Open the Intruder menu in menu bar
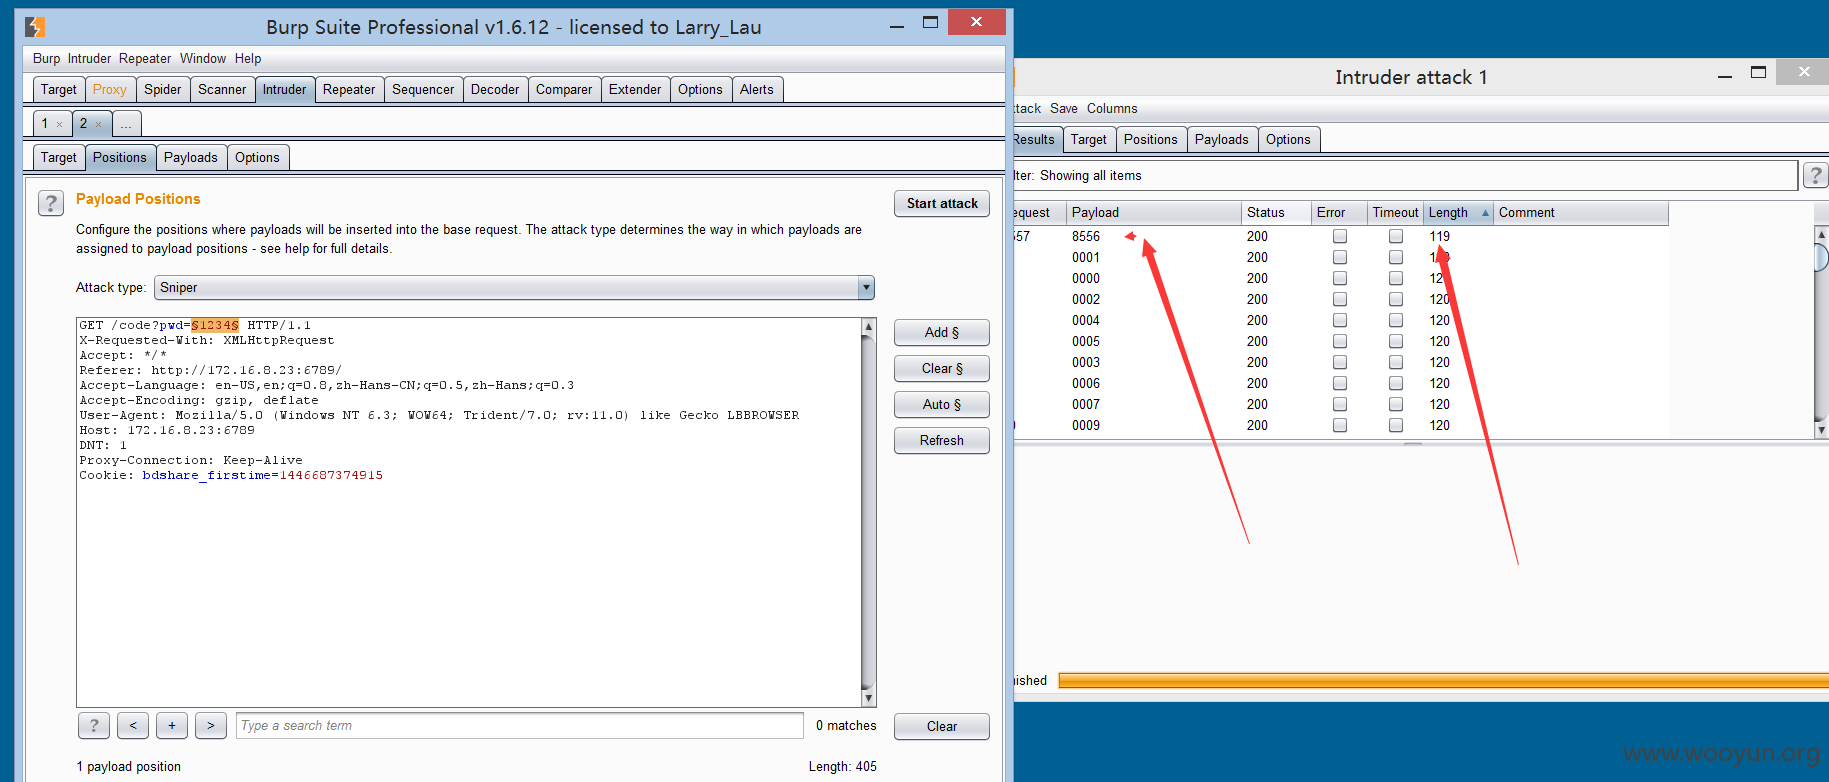Image resolution: width=1829 pixels, height=782 pixels. tap(89, 59)
